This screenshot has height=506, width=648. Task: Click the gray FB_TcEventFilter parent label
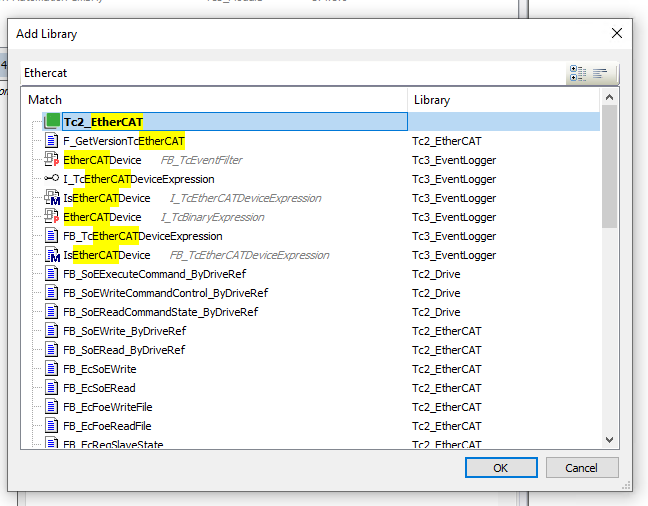[x=202, y=160]
